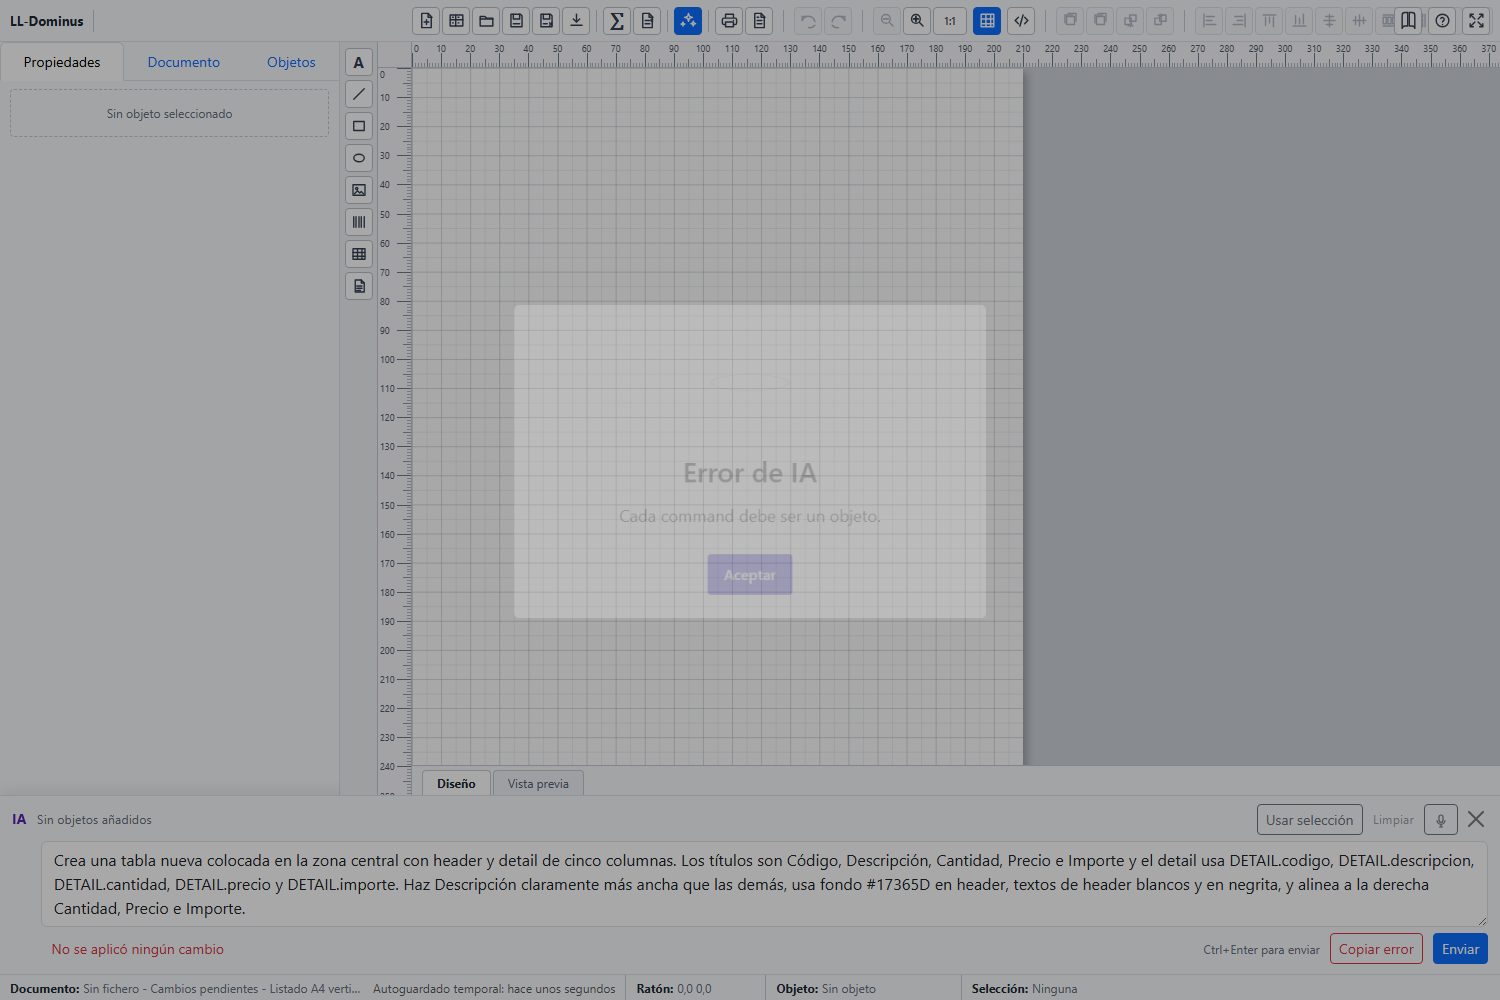Click the 'Documento: Sin fichero' status entry
Screen dimensions: 1500x1000
(185, 988)
